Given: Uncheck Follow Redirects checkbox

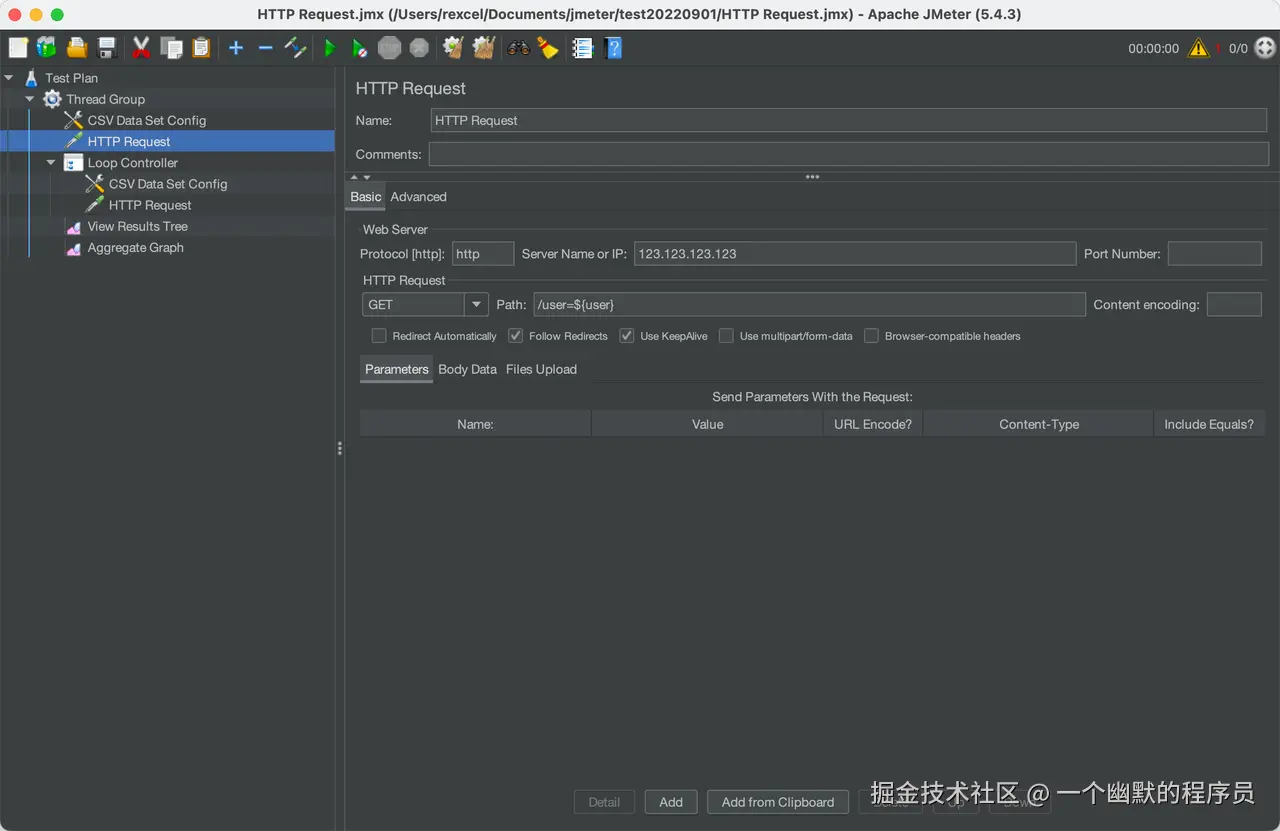Looking at the screenshot, I should point(515,336).
